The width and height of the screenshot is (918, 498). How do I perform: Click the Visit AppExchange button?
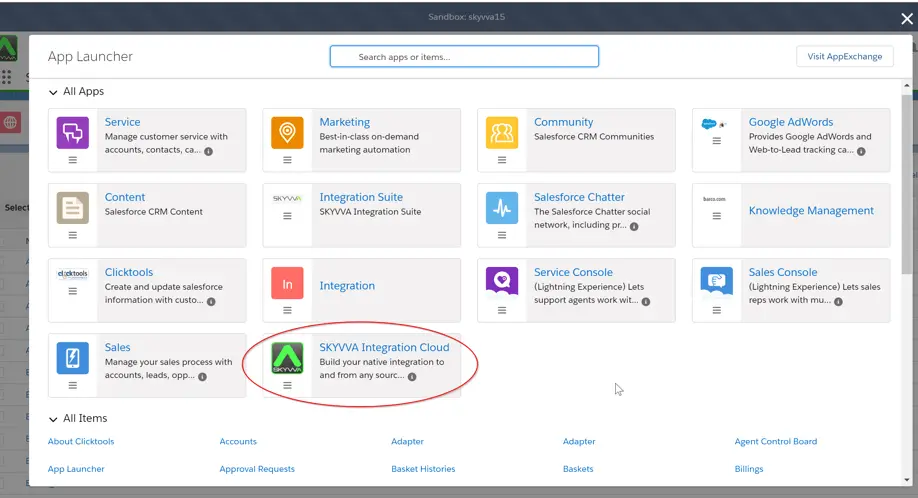pyautogui.click(x=844, y=57)
